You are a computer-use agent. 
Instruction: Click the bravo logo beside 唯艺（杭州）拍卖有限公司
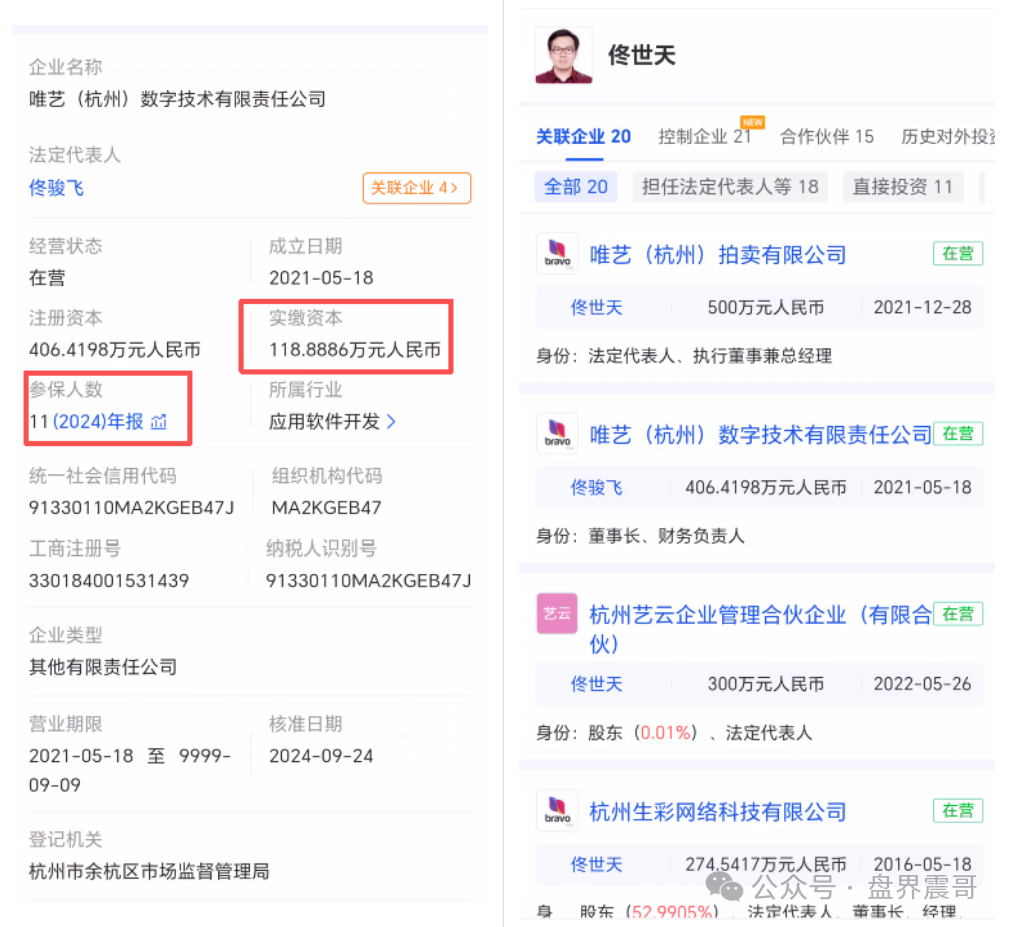556,253
